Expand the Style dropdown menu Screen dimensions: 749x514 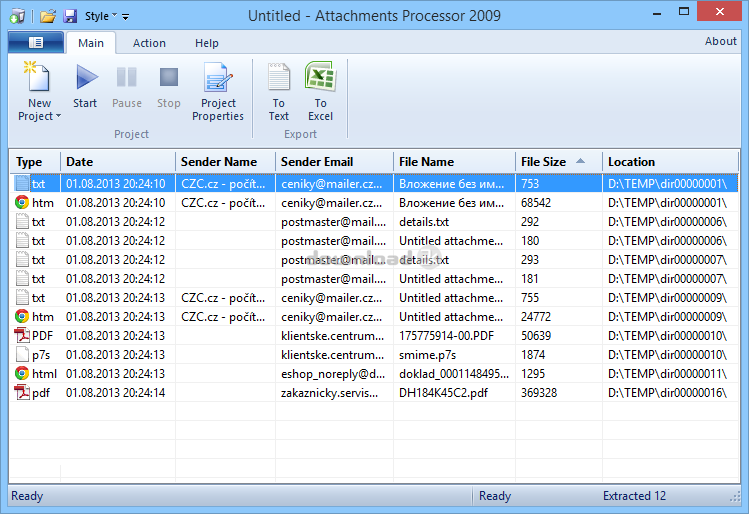click(x=101, y=16)
